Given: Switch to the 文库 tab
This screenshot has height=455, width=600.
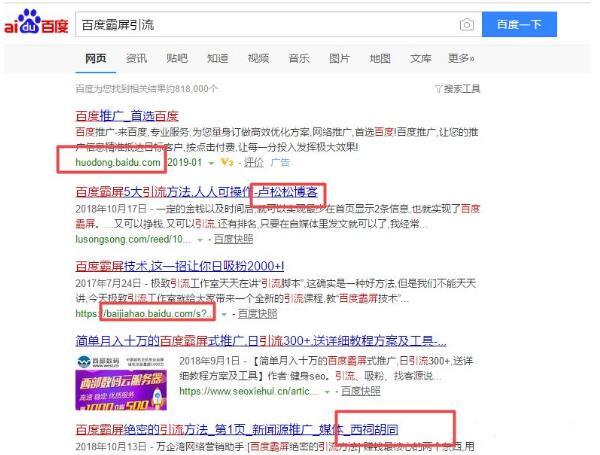Looking at the screenshot, I should click(421, 59).
